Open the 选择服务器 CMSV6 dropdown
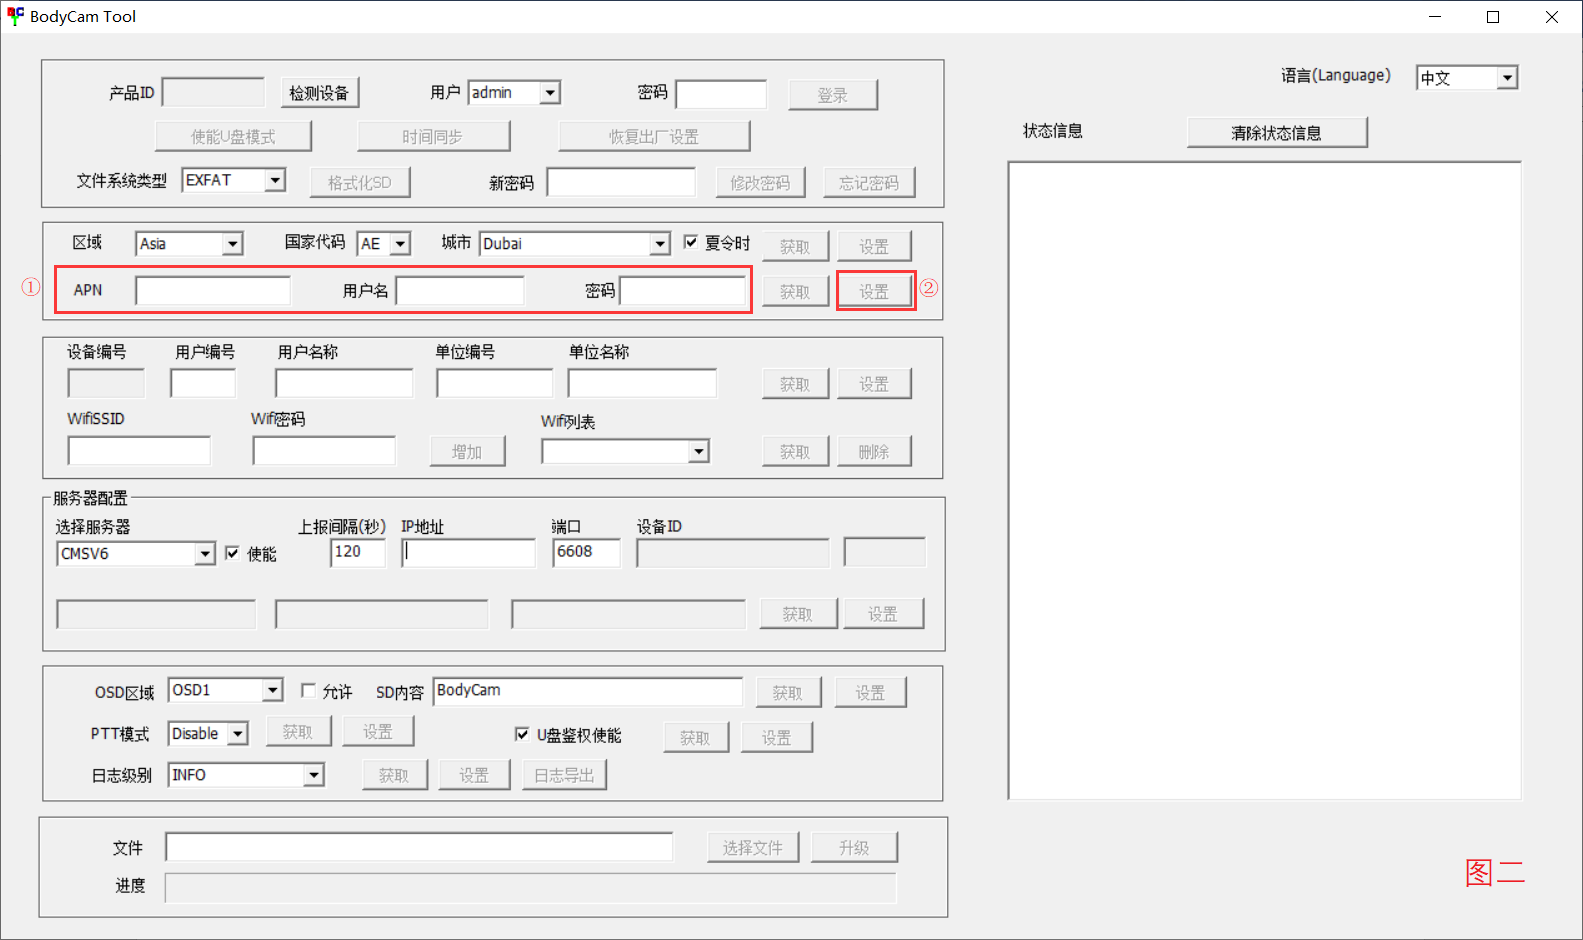 pyautogui.click(x=205, y=554)
